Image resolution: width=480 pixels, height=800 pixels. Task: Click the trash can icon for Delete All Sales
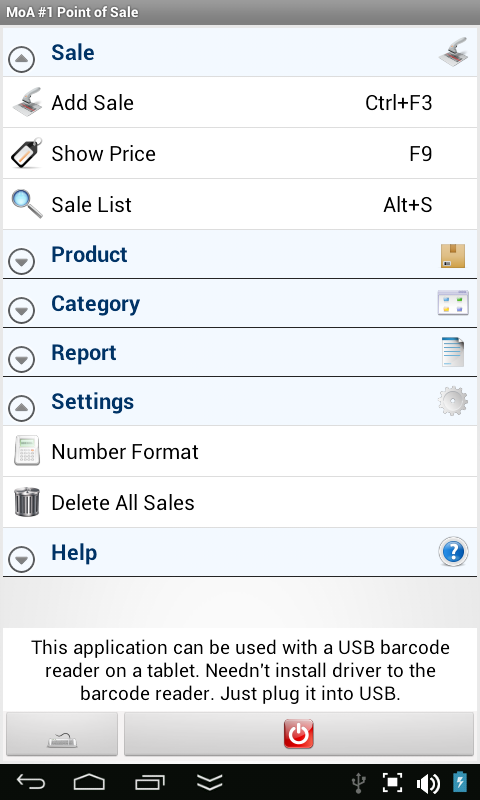pos(27,502)
